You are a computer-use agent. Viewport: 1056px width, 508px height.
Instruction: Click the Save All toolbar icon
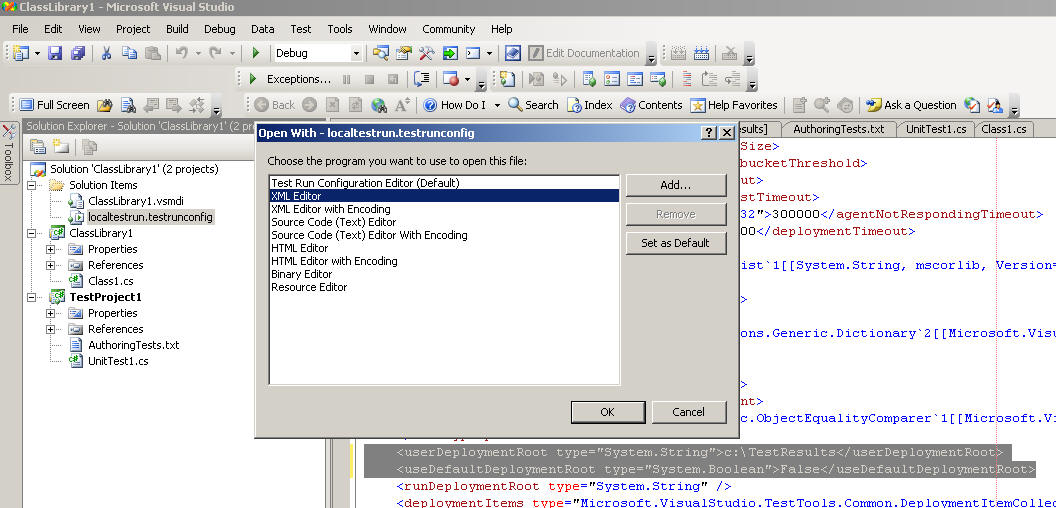point(77,53)
